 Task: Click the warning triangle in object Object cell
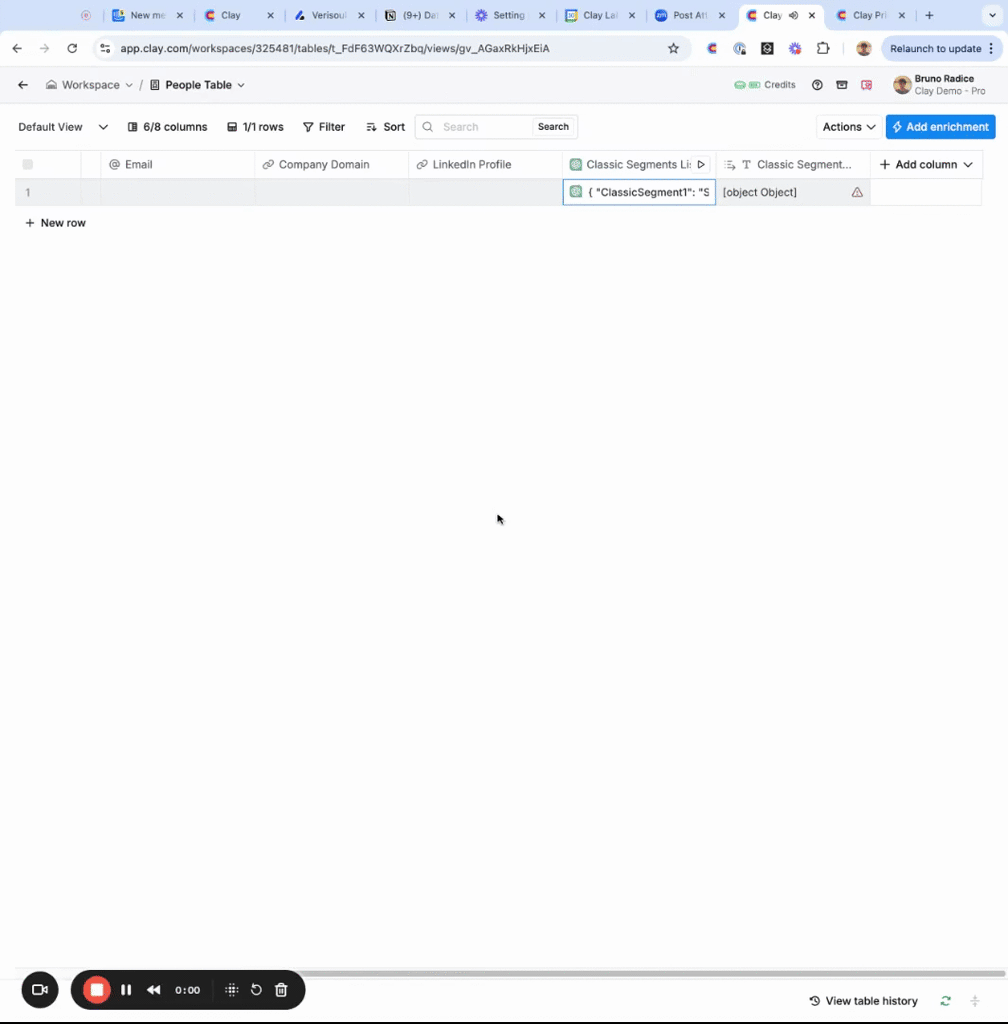click(857, 192)
